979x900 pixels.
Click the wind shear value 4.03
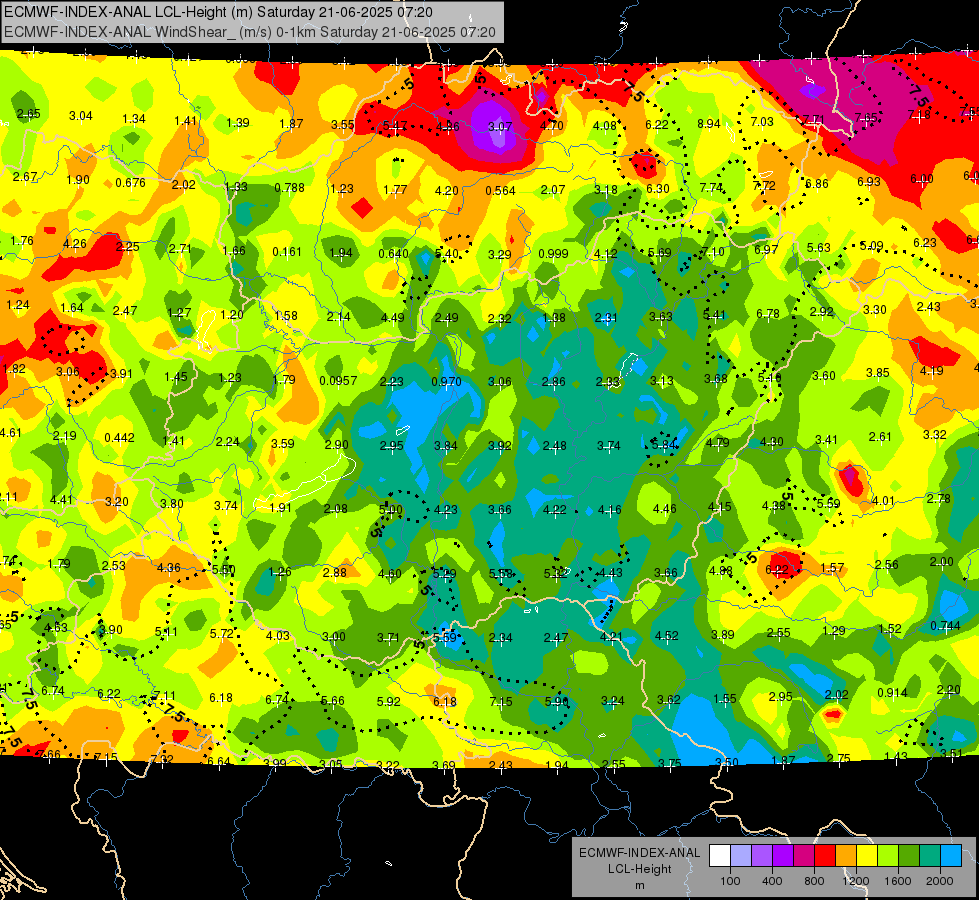pos(278,635)
